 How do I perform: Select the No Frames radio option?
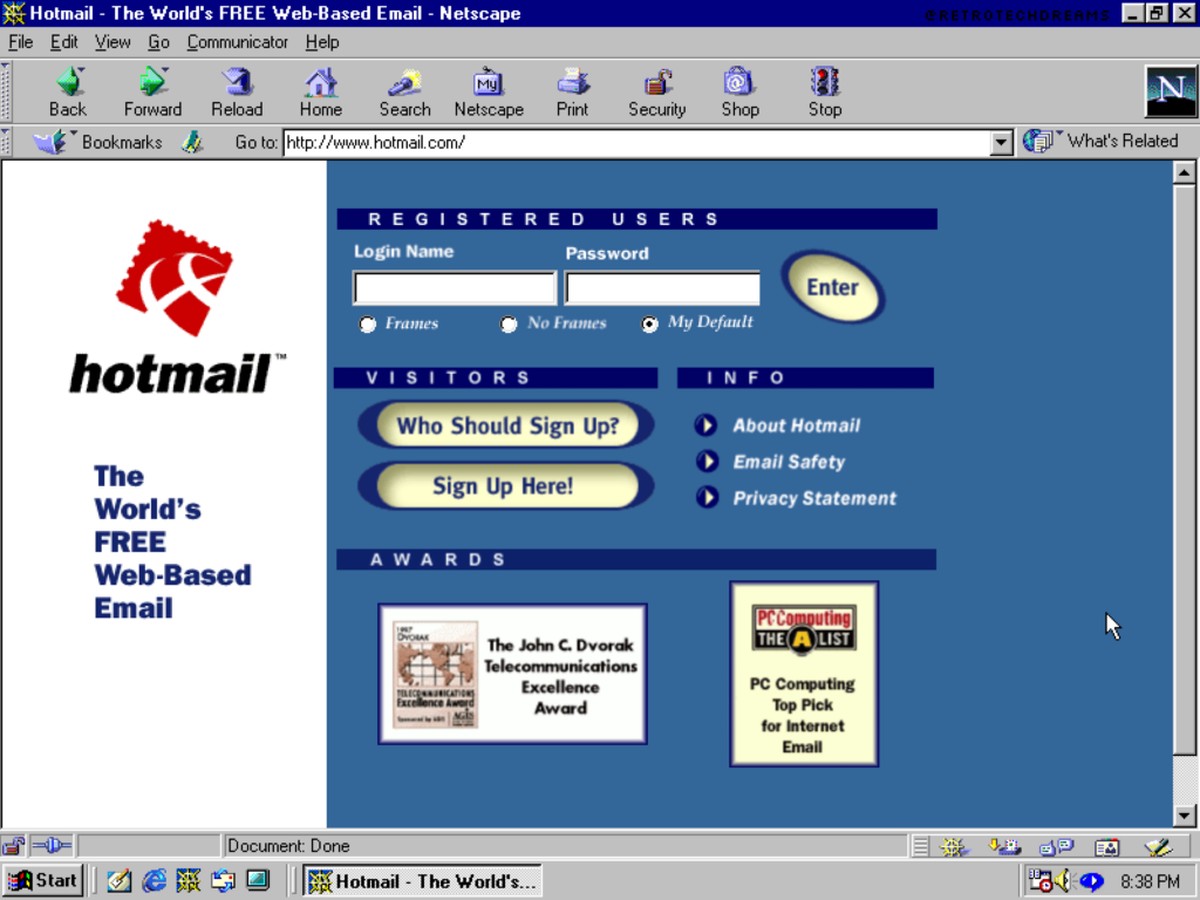[x=509, y=324]
